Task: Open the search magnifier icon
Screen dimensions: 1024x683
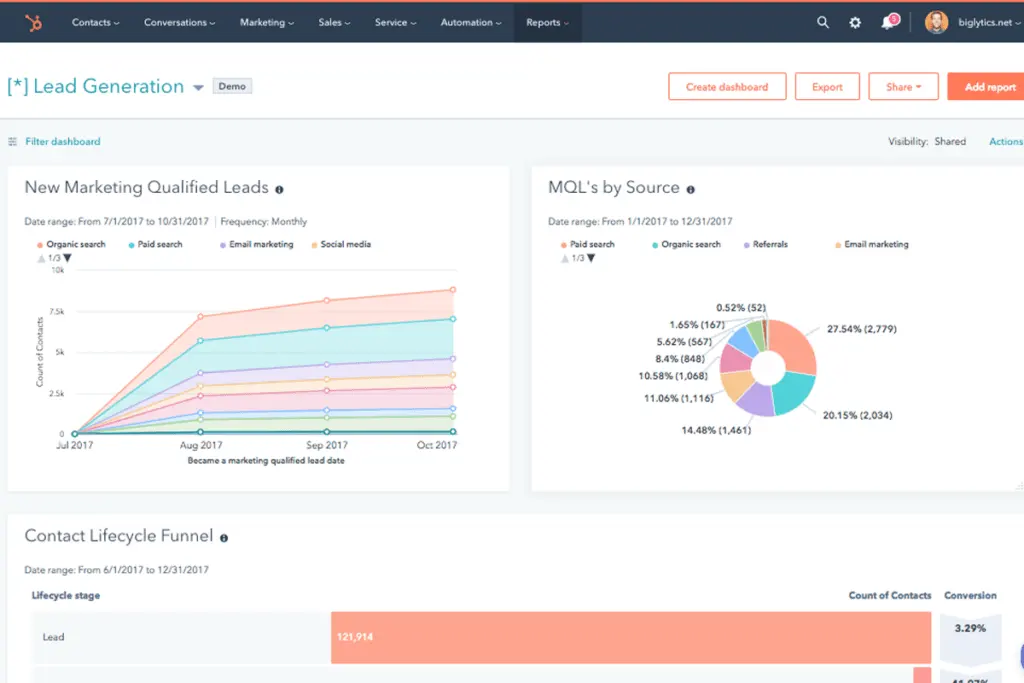Action: [823, 22]
